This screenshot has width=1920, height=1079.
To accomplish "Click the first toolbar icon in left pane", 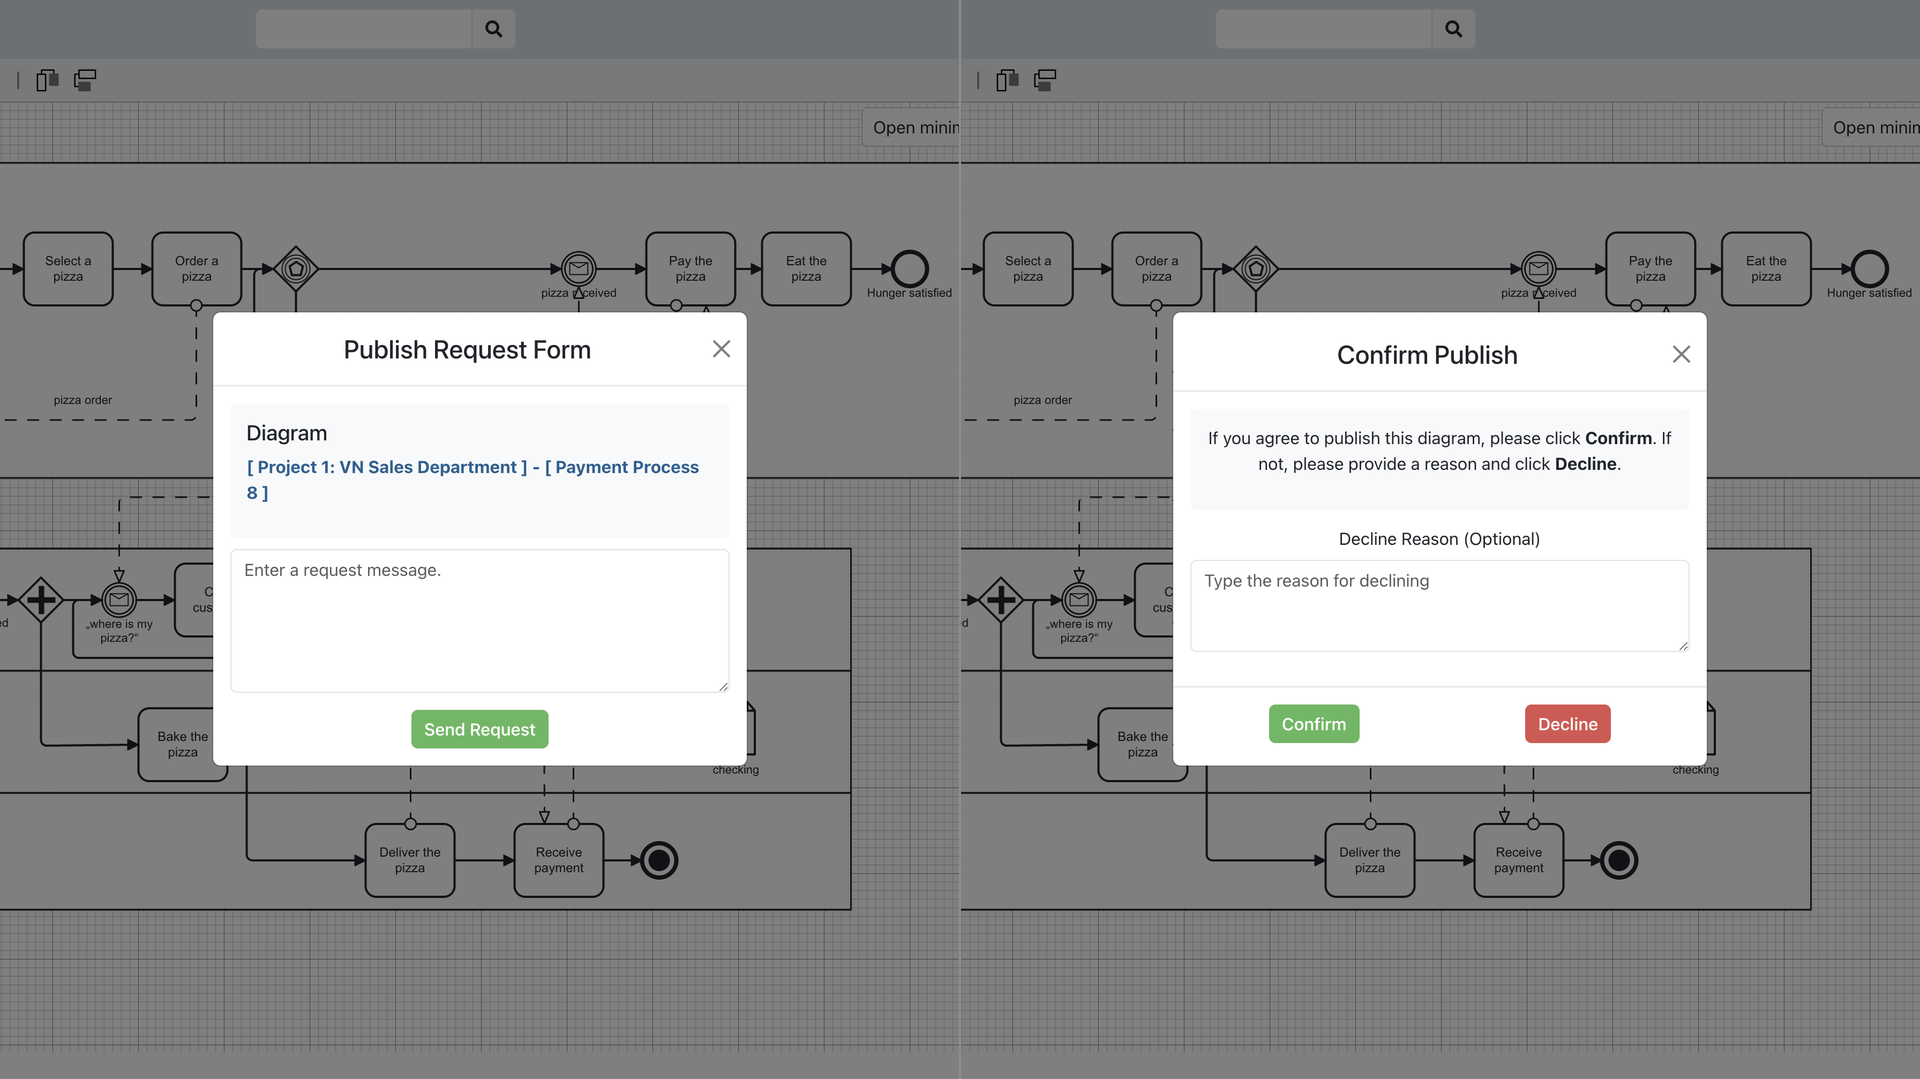I will point(47,80).
